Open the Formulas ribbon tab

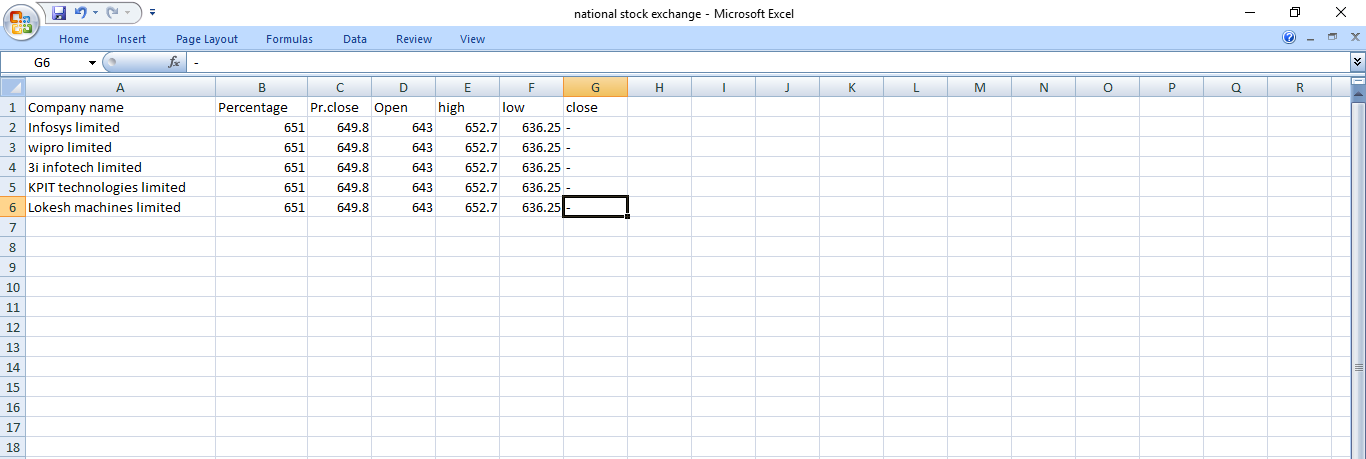[x=289, y=39]
